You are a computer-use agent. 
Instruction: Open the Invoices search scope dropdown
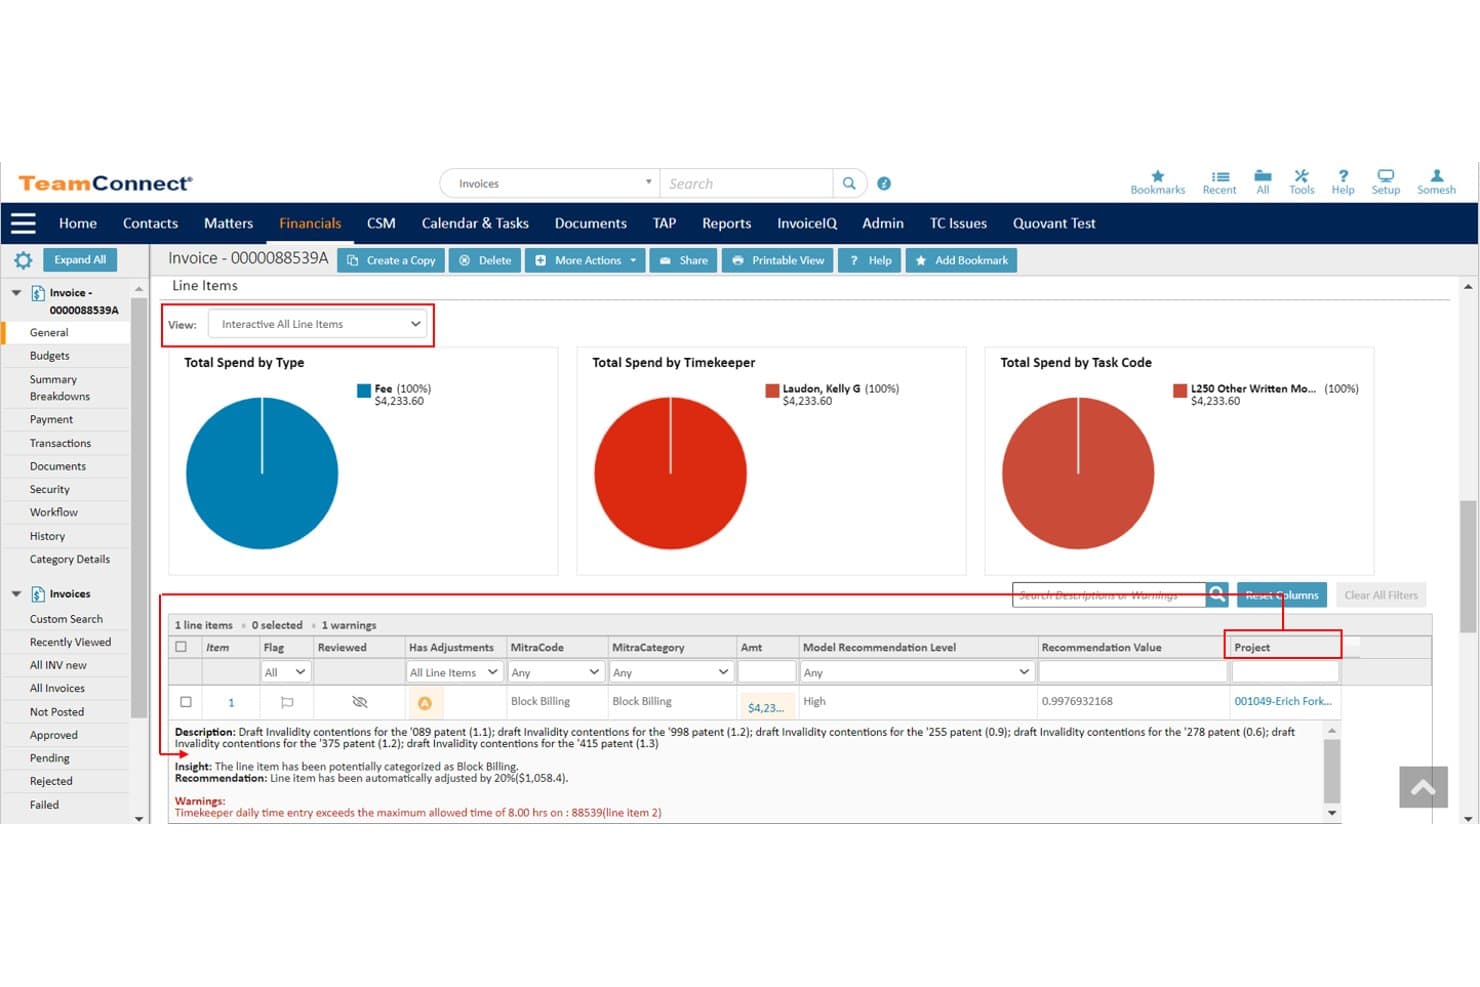pyautogui.click(x=549, y=183)
